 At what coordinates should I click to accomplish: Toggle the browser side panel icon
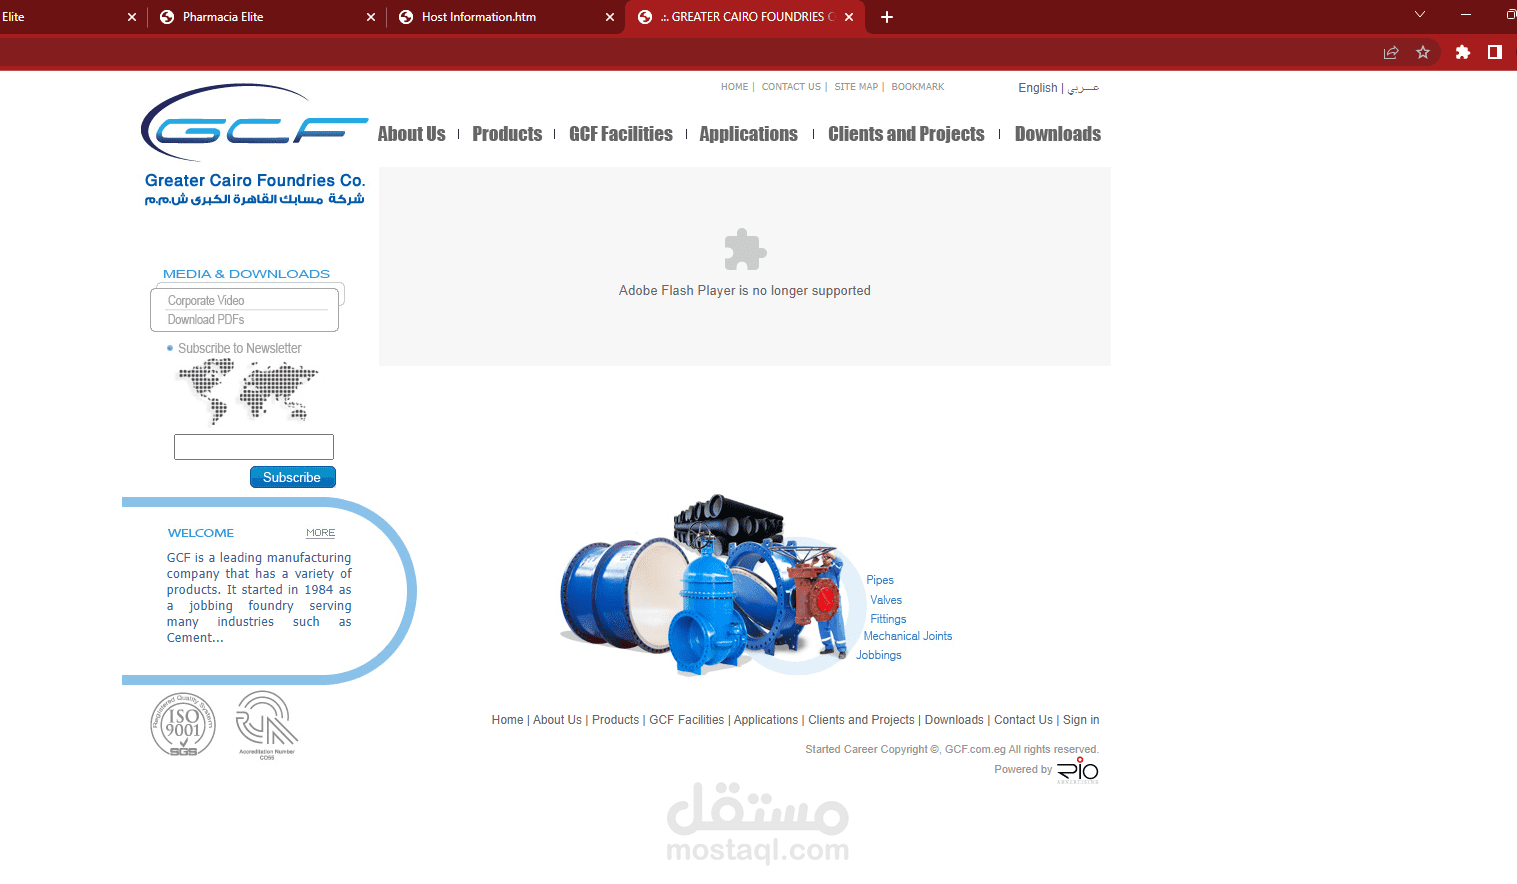coord(1495,52)
